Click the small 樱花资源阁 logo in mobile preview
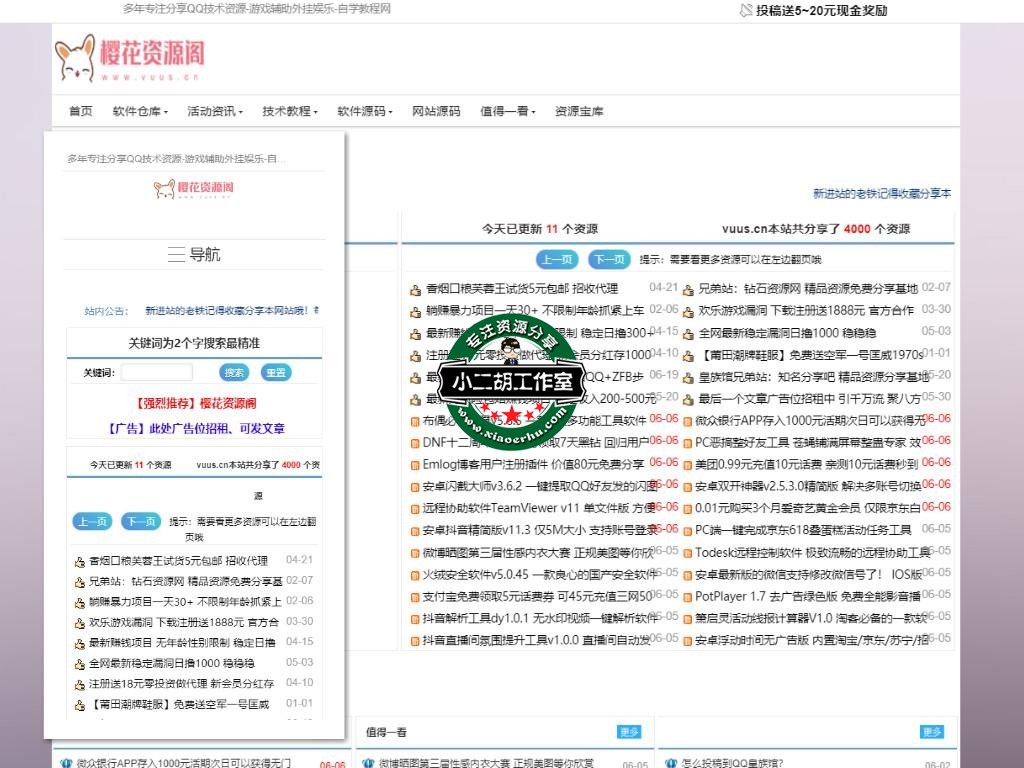 [194, 188]
